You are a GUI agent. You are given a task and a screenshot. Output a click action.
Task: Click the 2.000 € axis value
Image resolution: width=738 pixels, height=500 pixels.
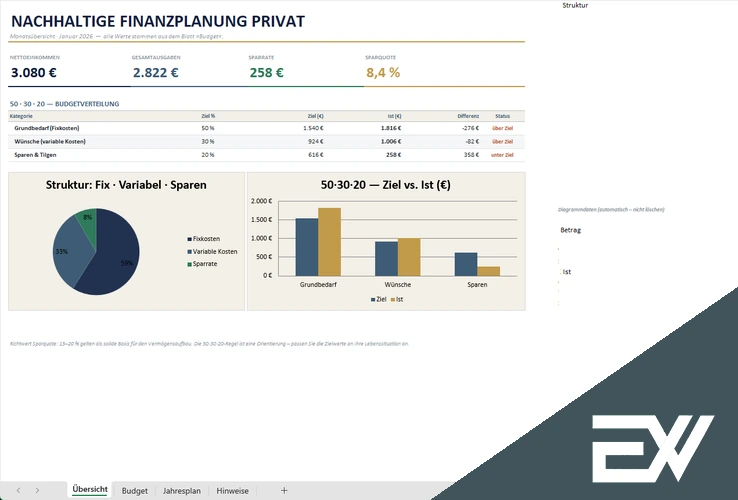tap(262, 201)
